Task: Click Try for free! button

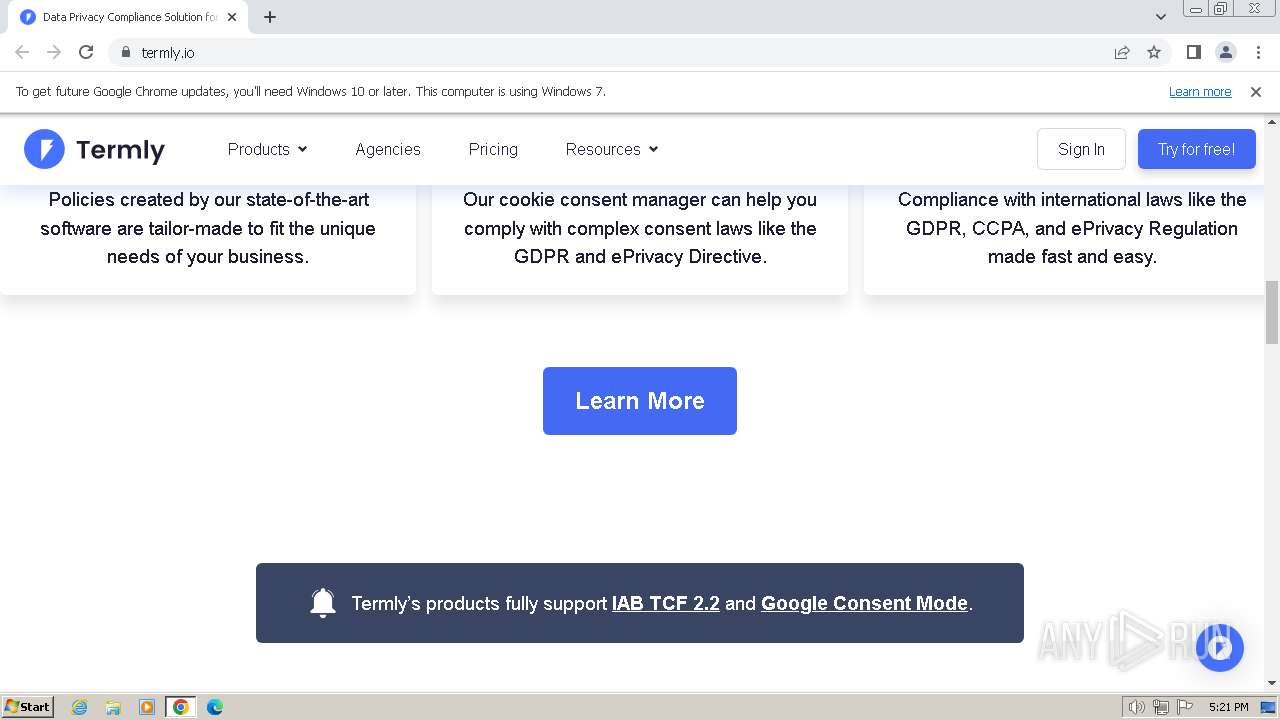Action: tap(1197, 149)
